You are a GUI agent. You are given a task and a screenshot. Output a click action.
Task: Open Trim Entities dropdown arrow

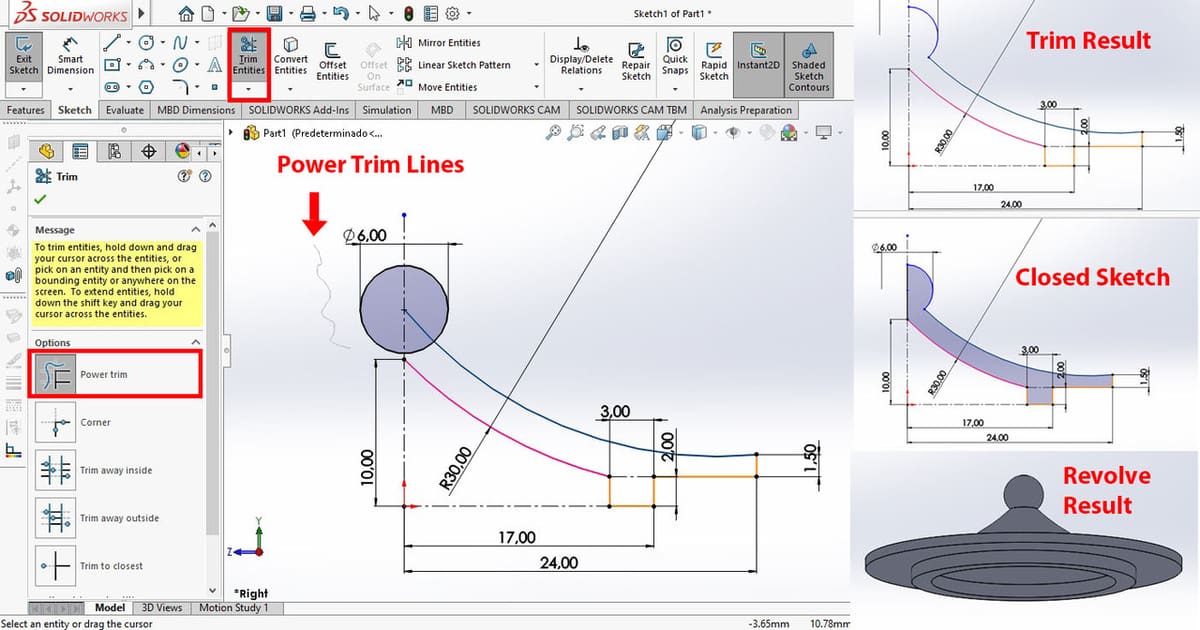(248, 89)
